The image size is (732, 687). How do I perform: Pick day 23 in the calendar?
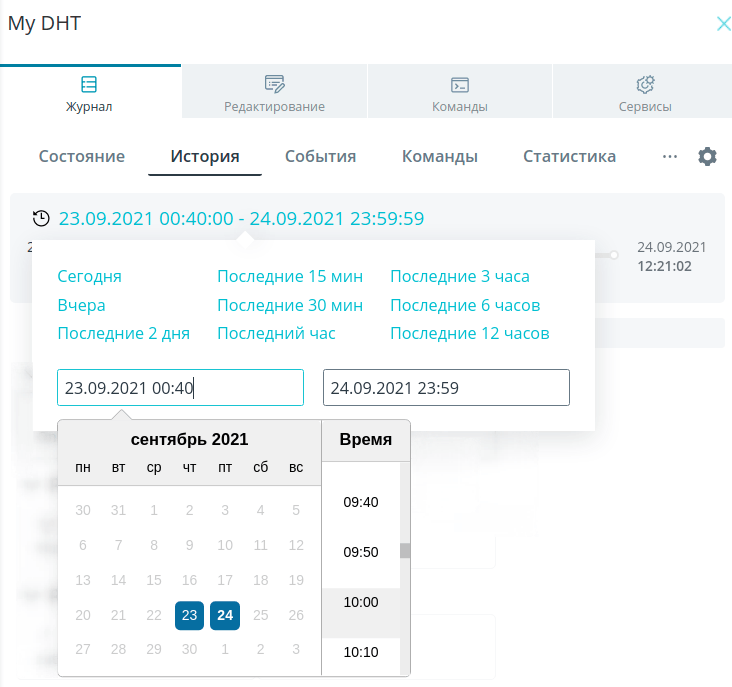click(190, 615)
